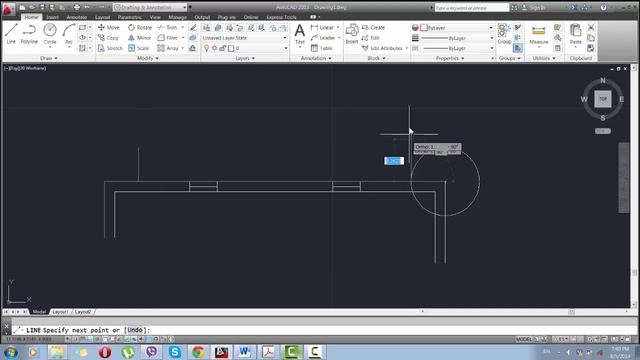Click the Fillet tool
The height and width of the screenshot is (360, 640).
(x=167, y=38)
